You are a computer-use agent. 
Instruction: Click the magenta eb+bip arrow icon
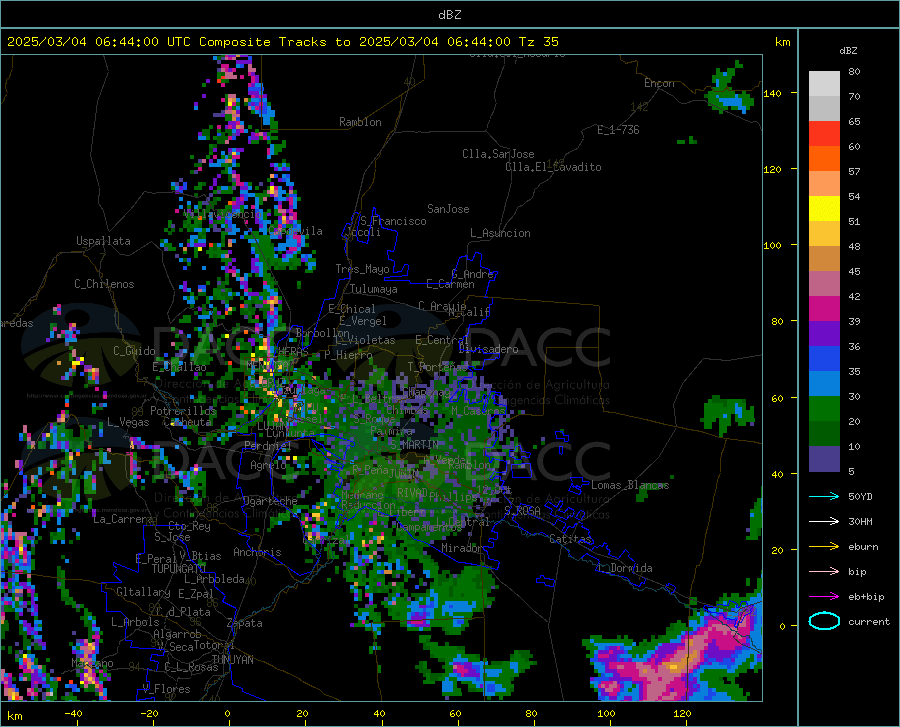coord(824,597)
